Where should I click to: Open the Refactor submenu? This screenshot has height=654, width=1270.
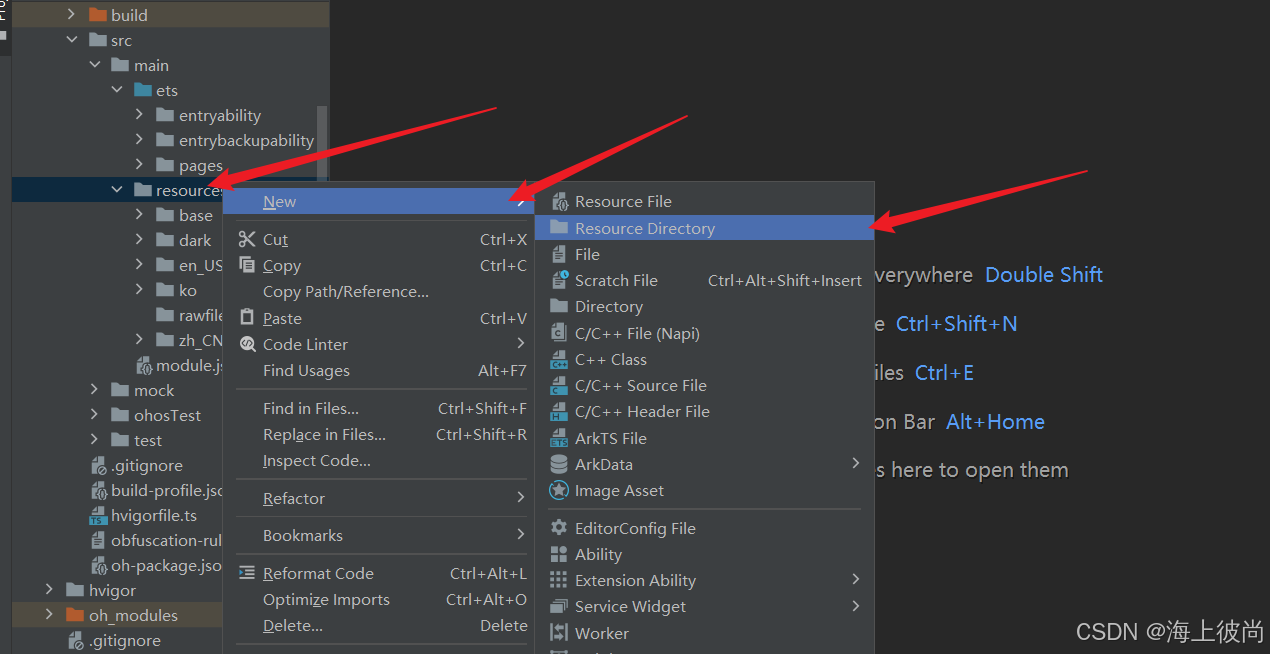(381, 498)
